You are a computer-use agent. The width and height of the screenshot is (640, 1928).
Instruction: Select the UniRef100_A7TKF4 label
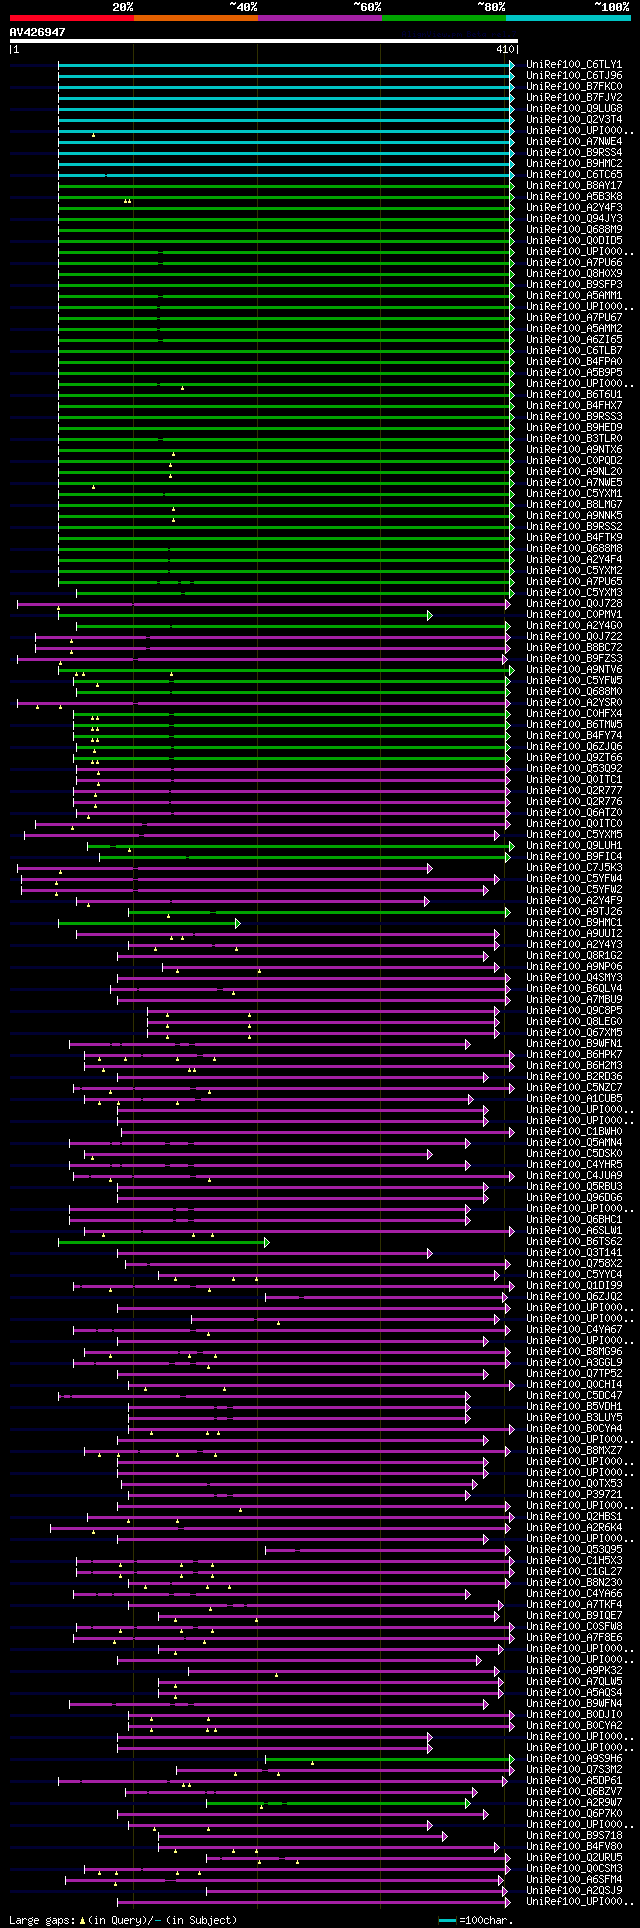coord(574,1604)
